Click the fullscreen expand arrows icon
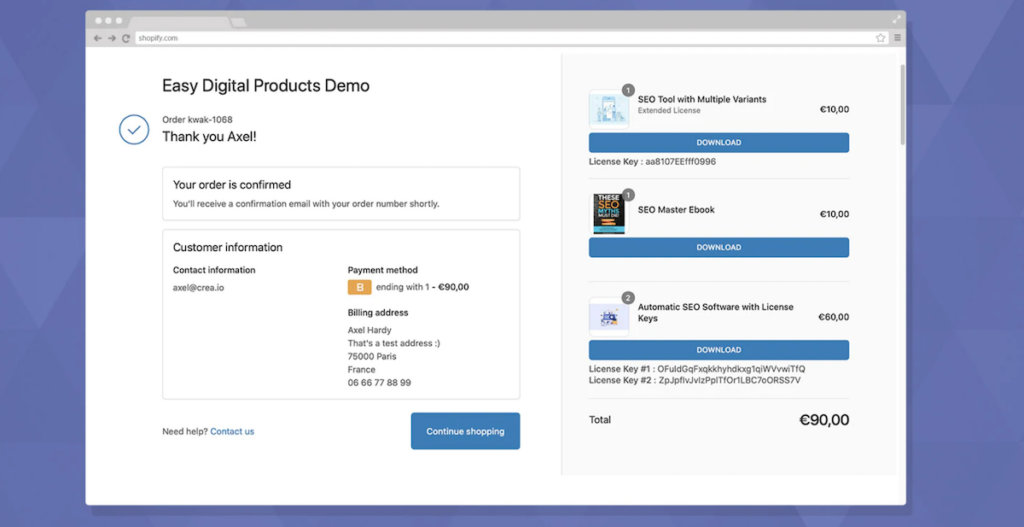Screen dimensions: 1024x527 coord(897,20)
